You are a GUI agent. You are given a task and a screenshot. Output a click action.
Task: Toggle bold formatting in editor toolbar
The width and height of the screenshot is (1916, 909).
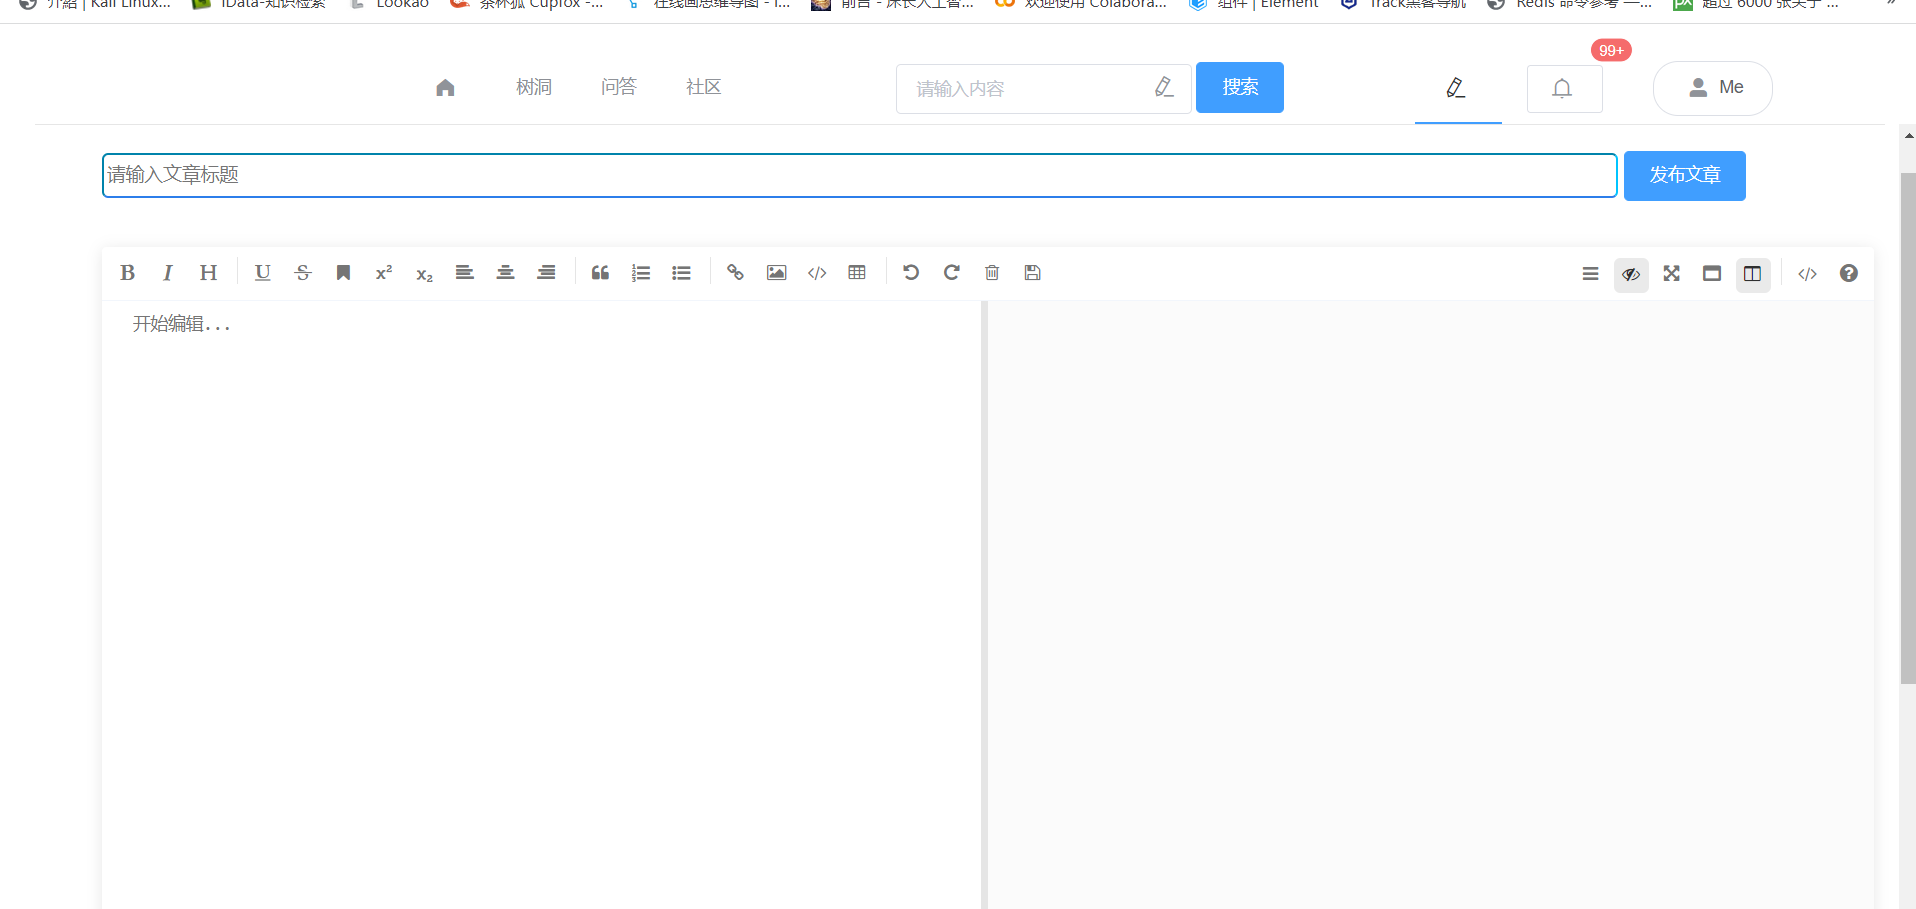pos(127,273)
